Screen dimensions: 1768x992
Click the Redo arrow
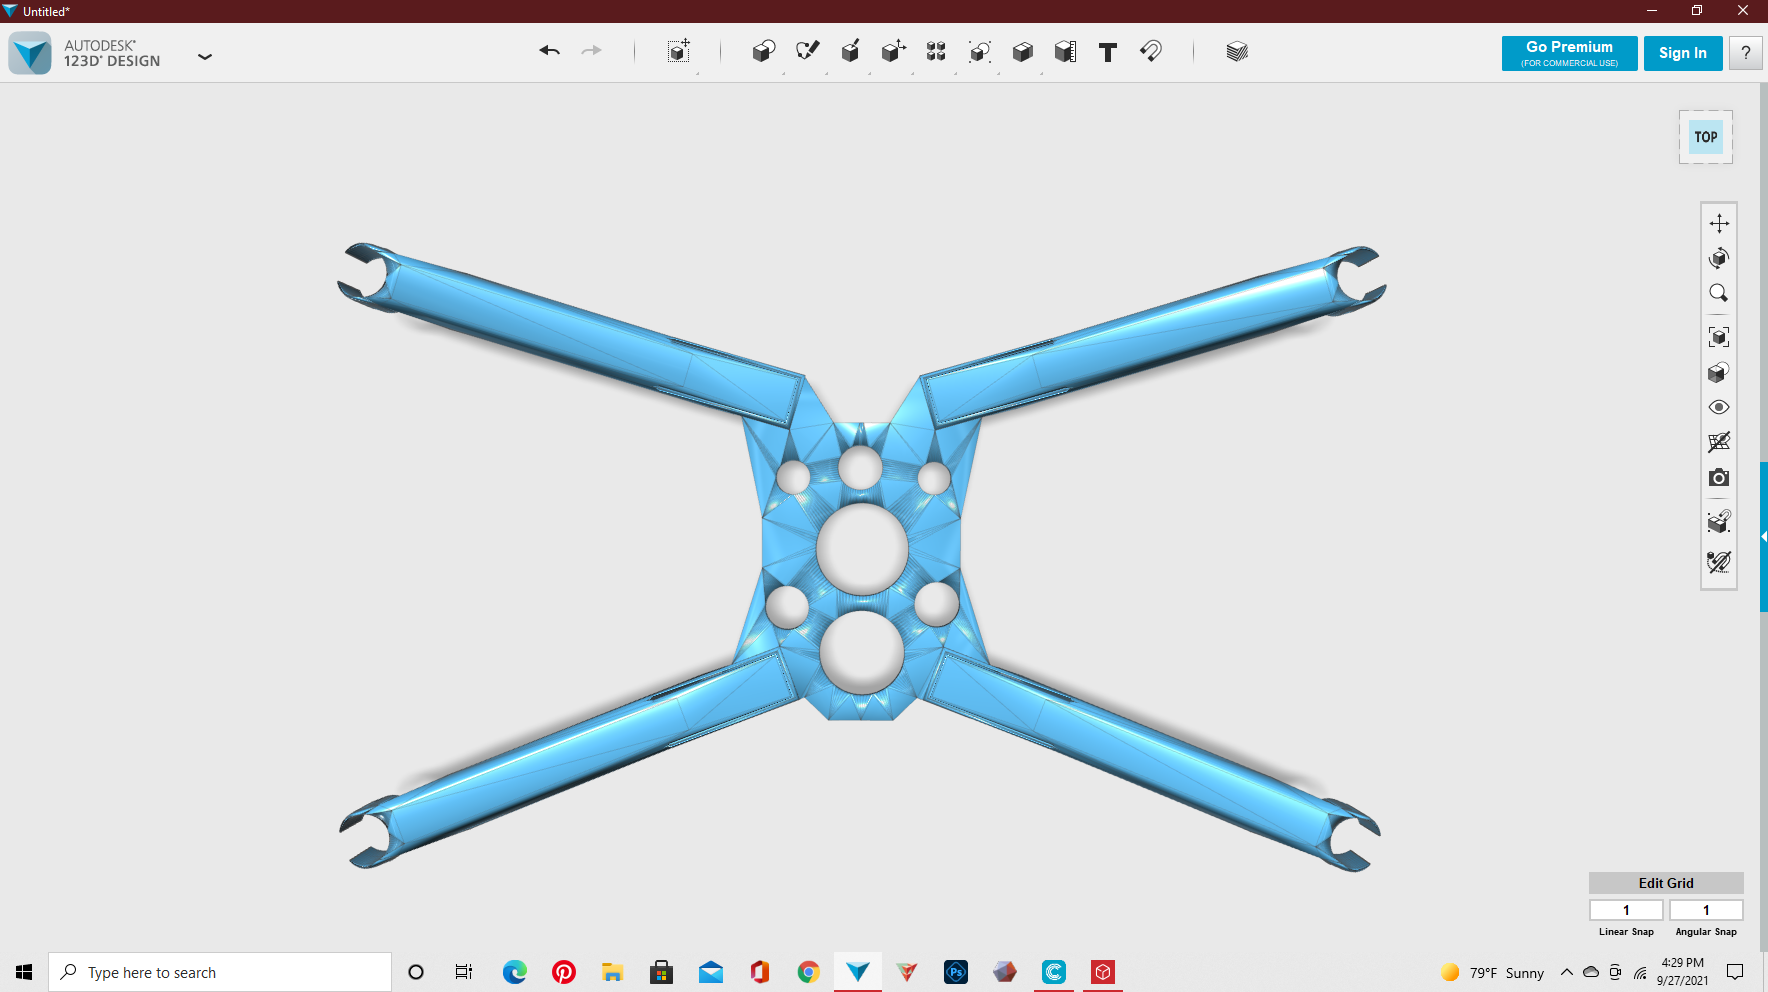[592, 51]
